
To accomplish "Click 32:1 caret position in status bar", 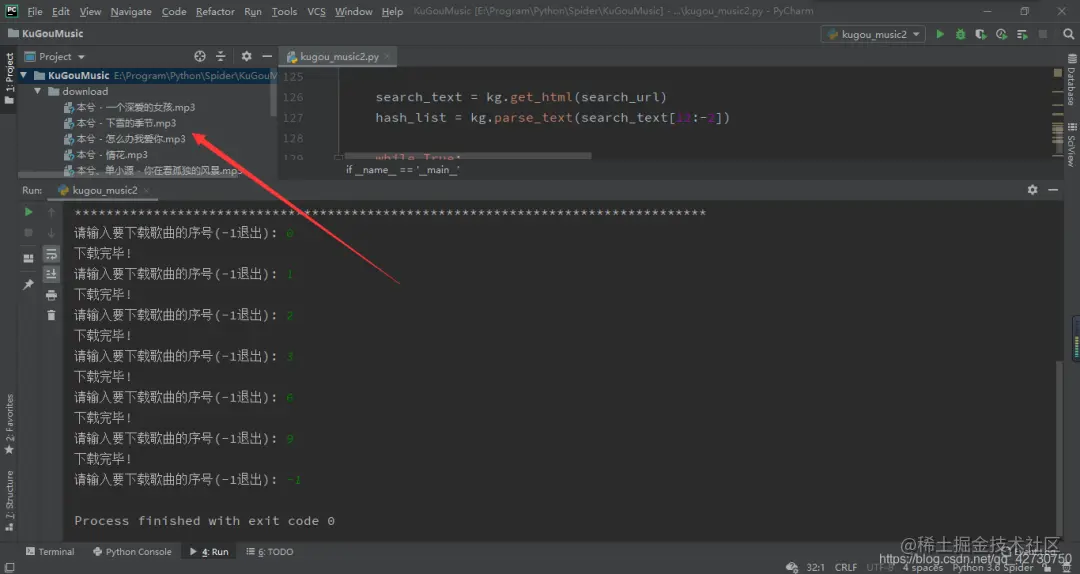I will (x=816, y=567).
